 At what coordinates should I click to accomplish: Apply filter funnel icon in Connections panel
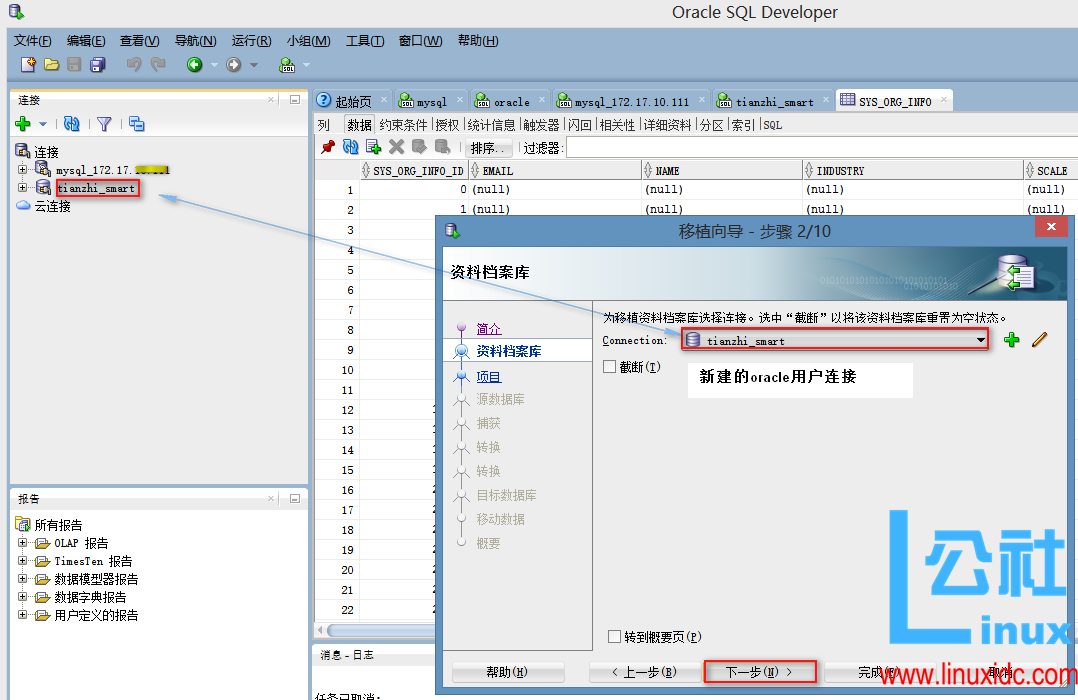104,124
